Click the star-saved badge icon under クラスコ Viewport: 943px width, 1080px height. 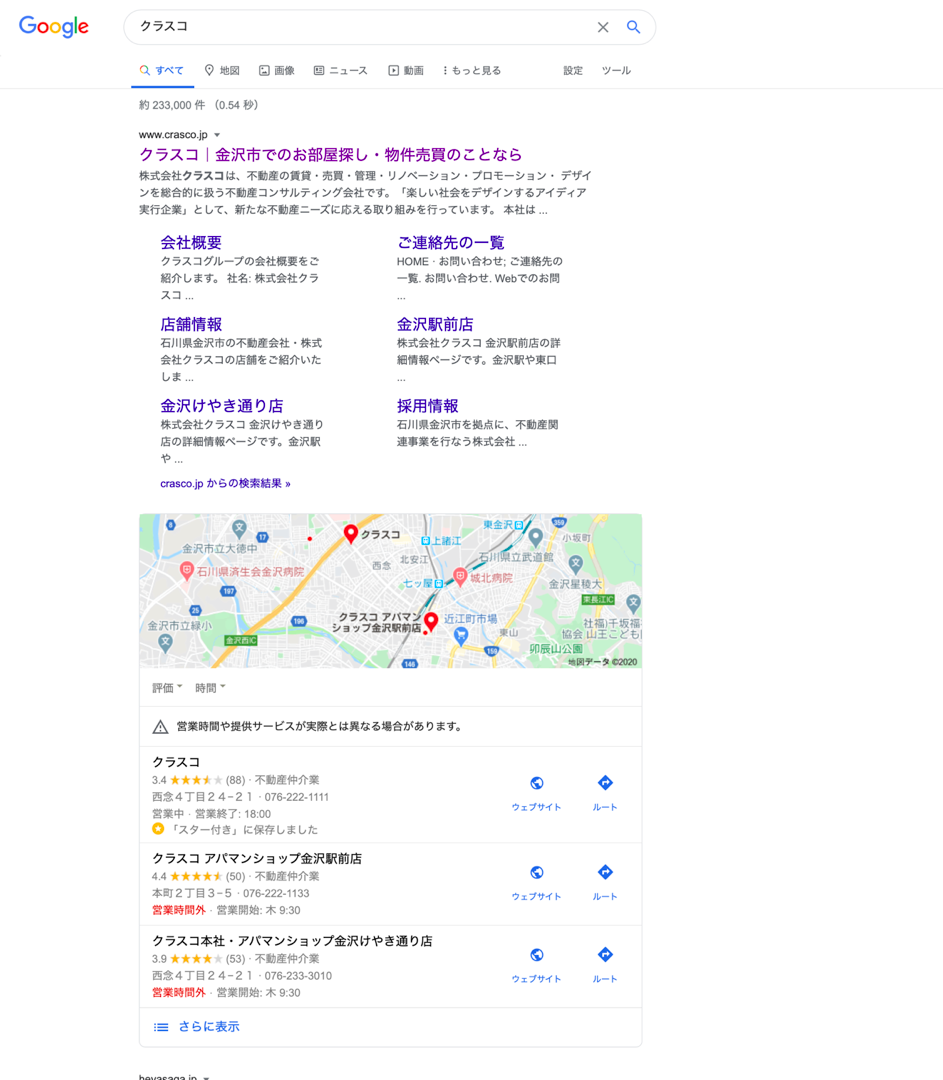point(158,829)
